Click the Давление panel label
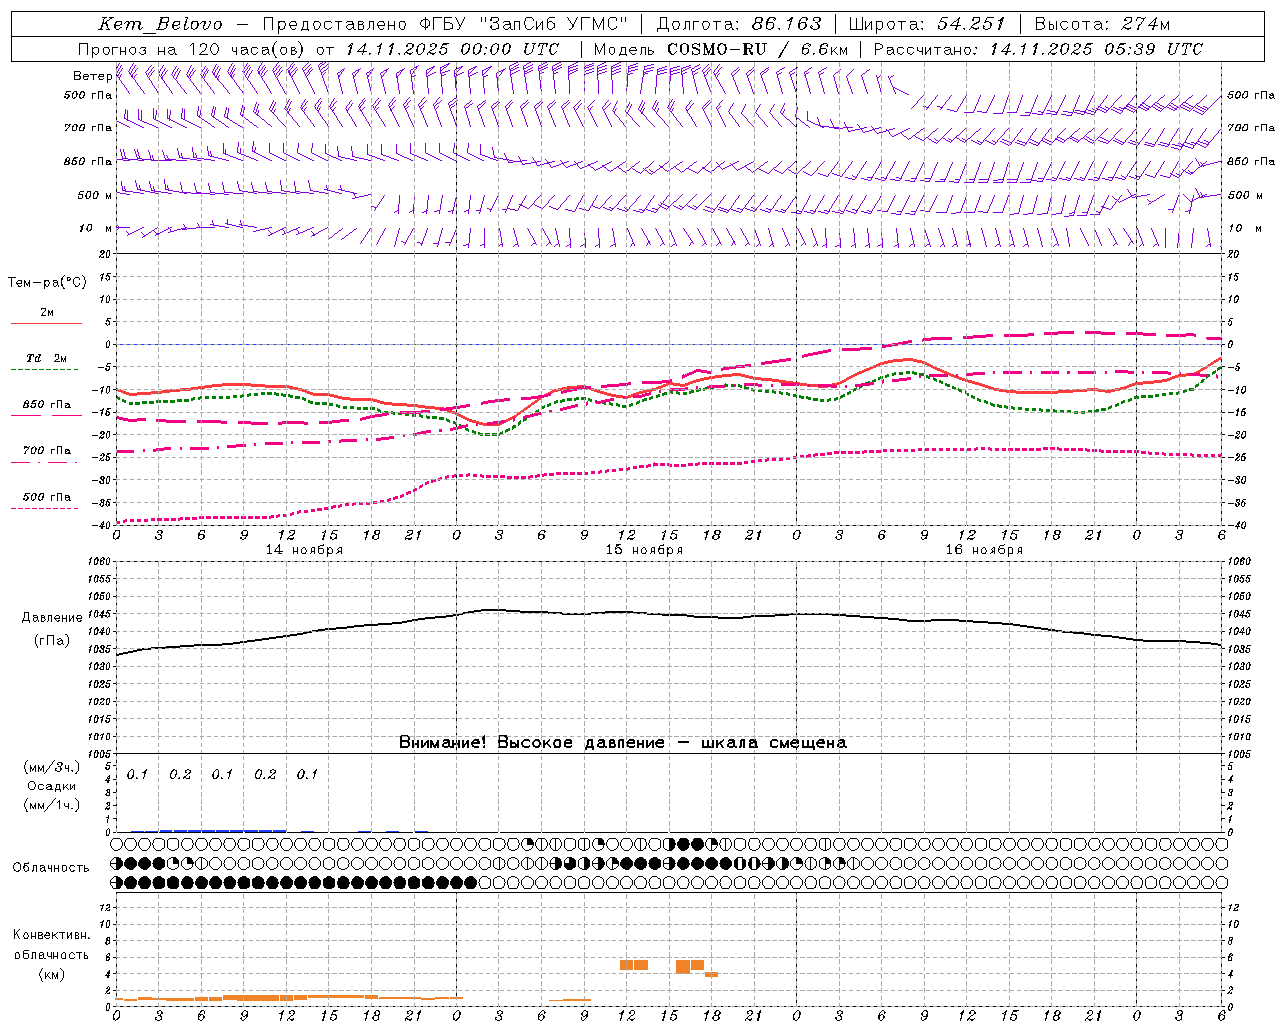This screenshot has height=1024, width=1280. 52,618
